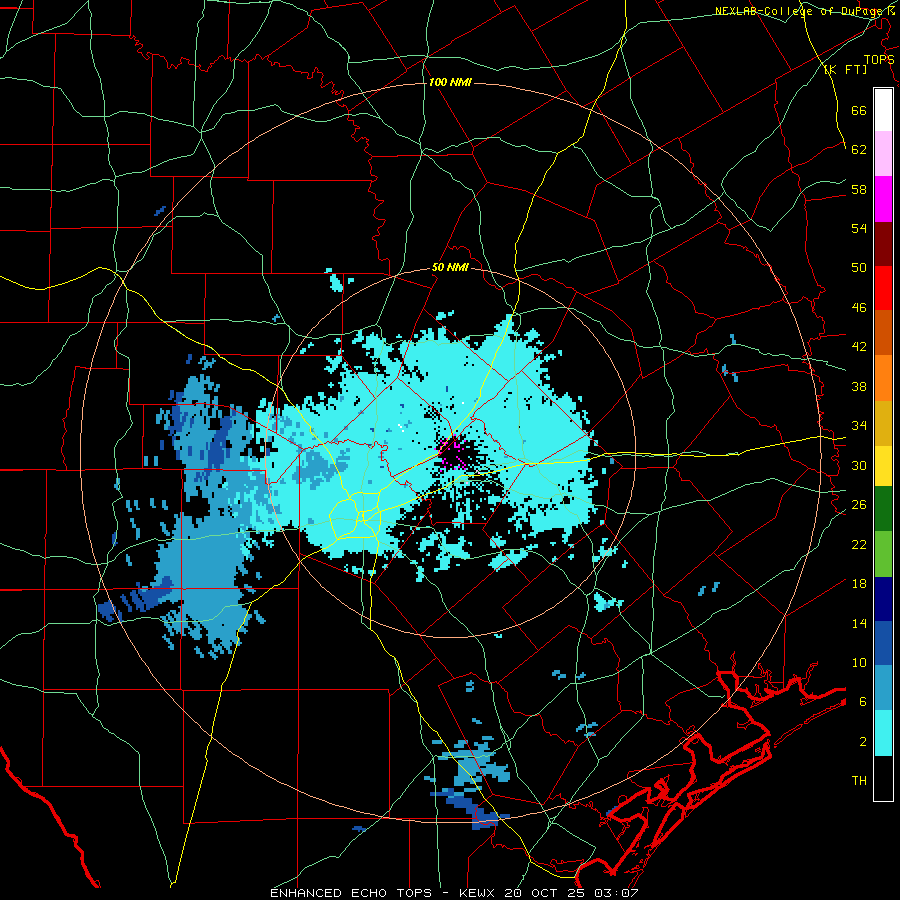
Task: Click the "KEWX" station identifier in caption
Action: pos(478,893)
